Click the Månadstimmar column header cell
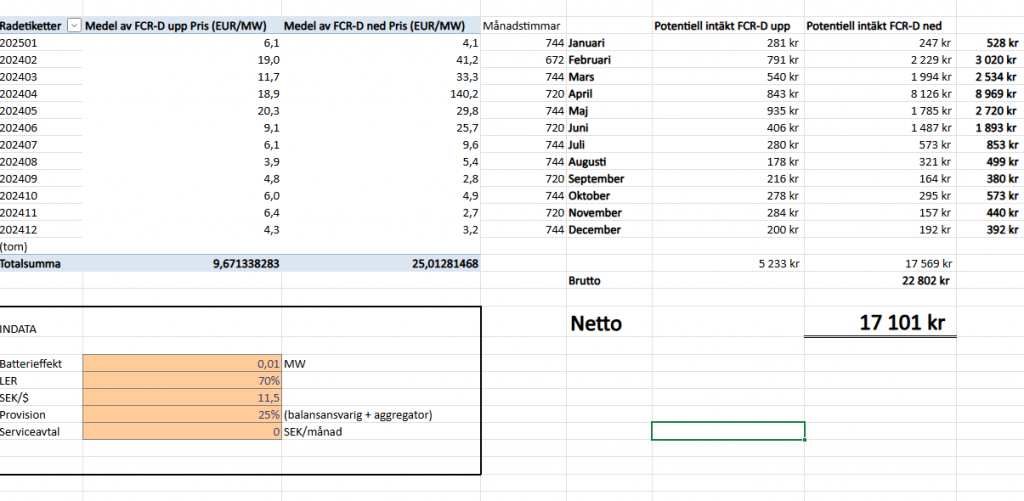This screenshot has width=1024, height=501. click(x=523, y=26)
